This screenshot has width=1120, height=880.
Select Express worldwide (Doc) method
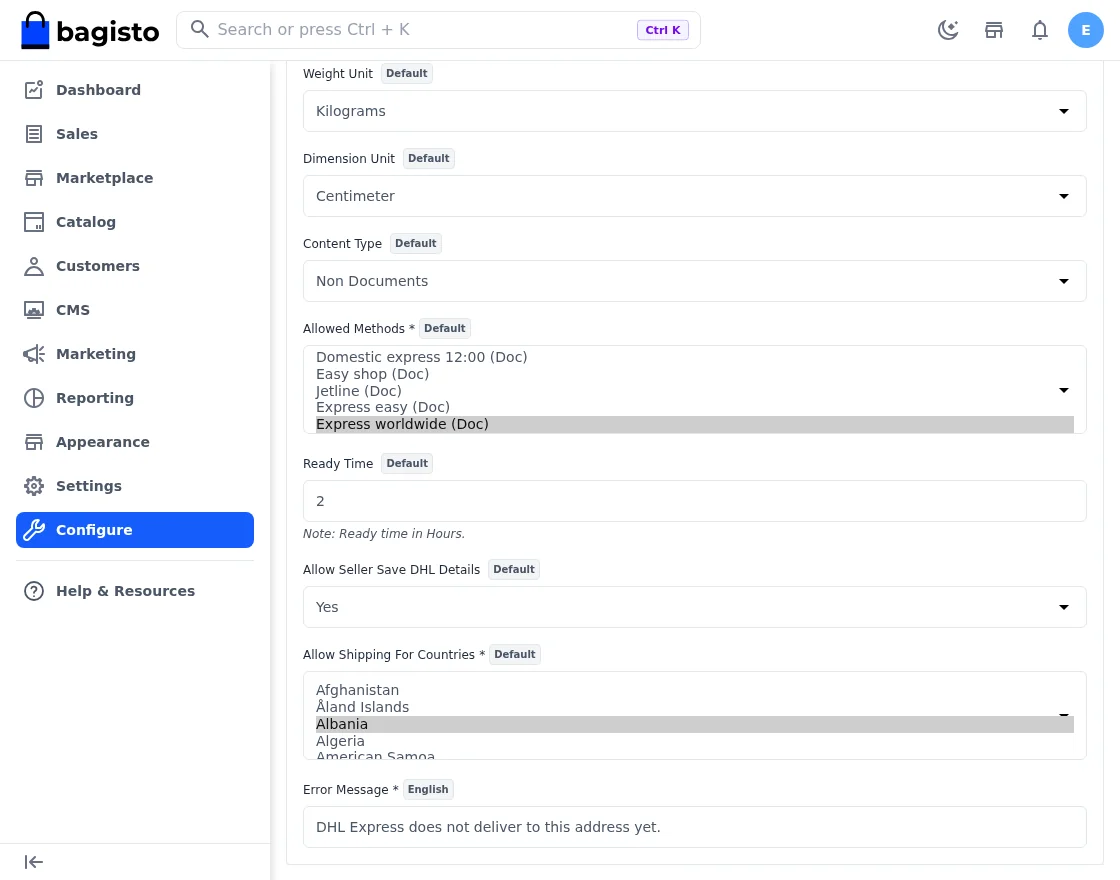tap(694, 424)
